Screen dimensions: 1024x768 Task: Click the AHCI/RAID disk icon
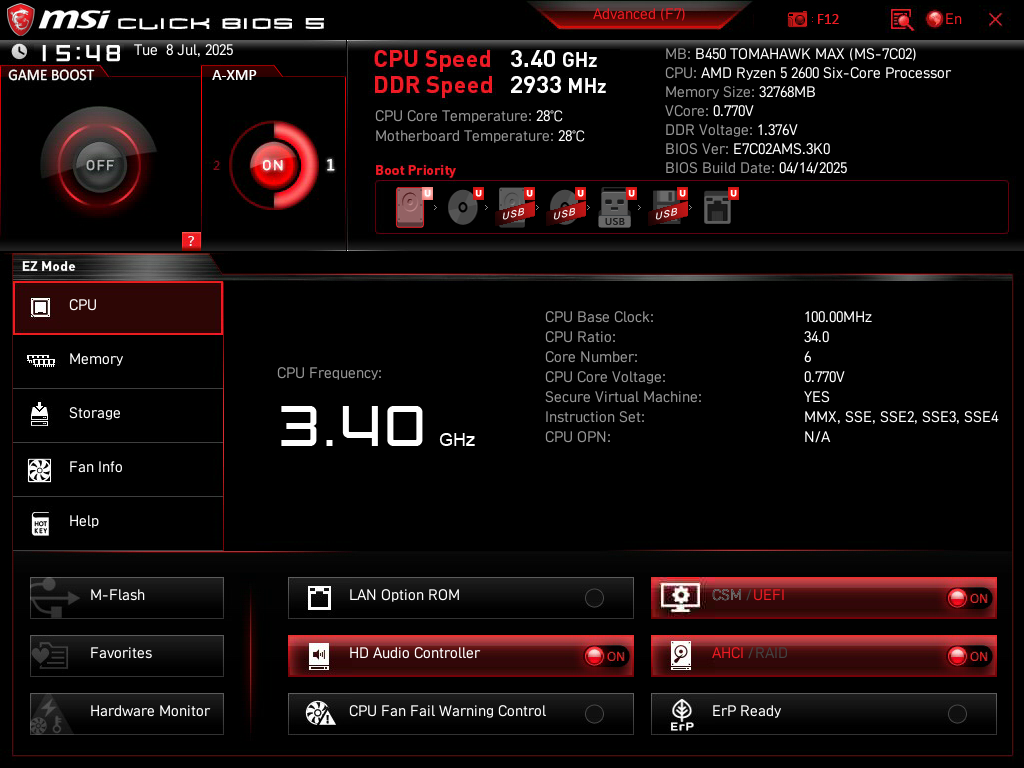[681, 655]
